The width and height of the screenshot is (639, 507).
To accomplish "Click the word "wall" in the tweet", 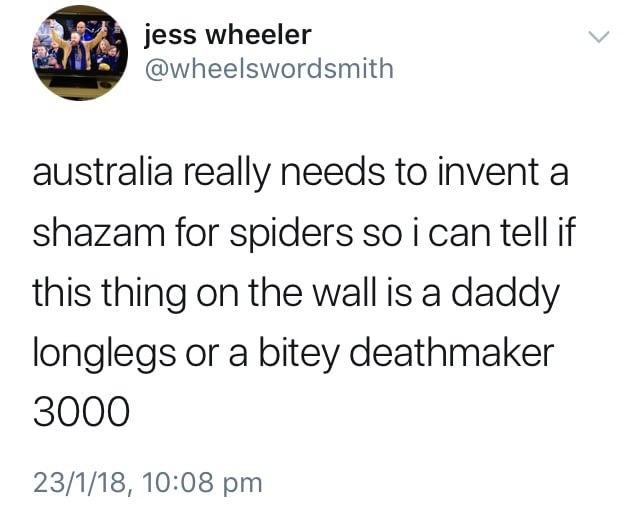I will [344, 293].
